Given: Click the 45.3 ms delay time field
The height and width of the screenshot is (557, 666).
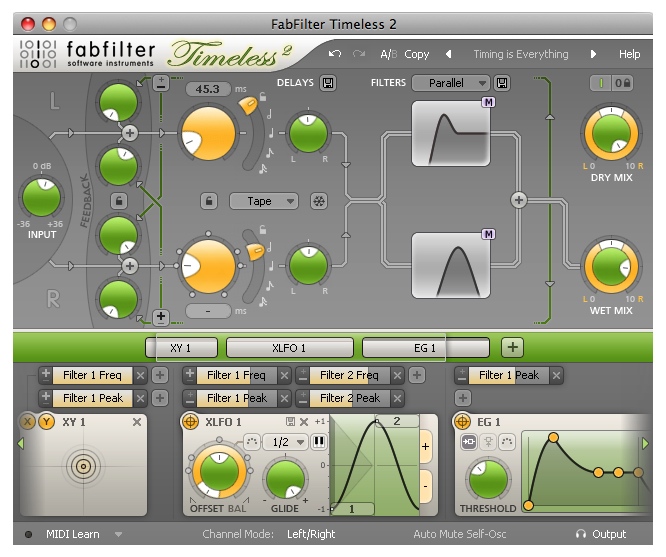Looking at the screenshot, I should (x=208, y=89).
